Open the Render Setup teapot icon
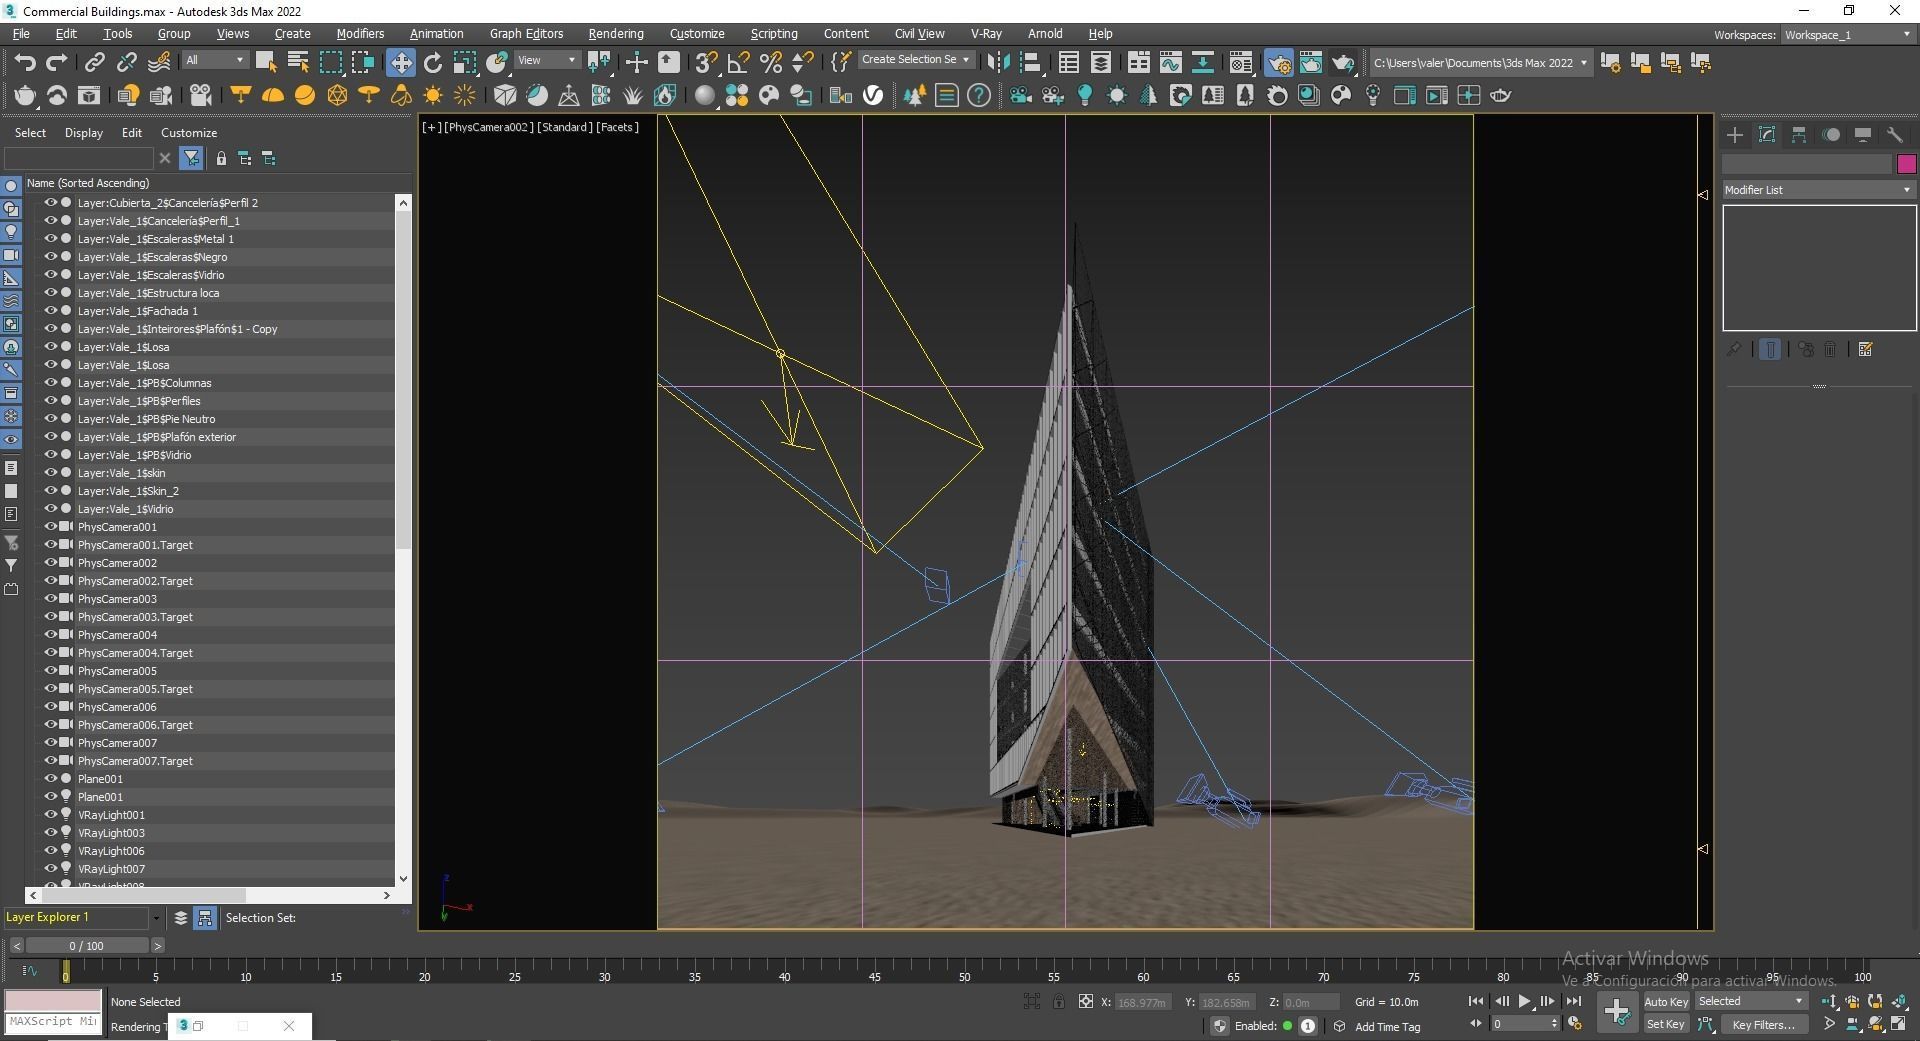 [1278, 63]
